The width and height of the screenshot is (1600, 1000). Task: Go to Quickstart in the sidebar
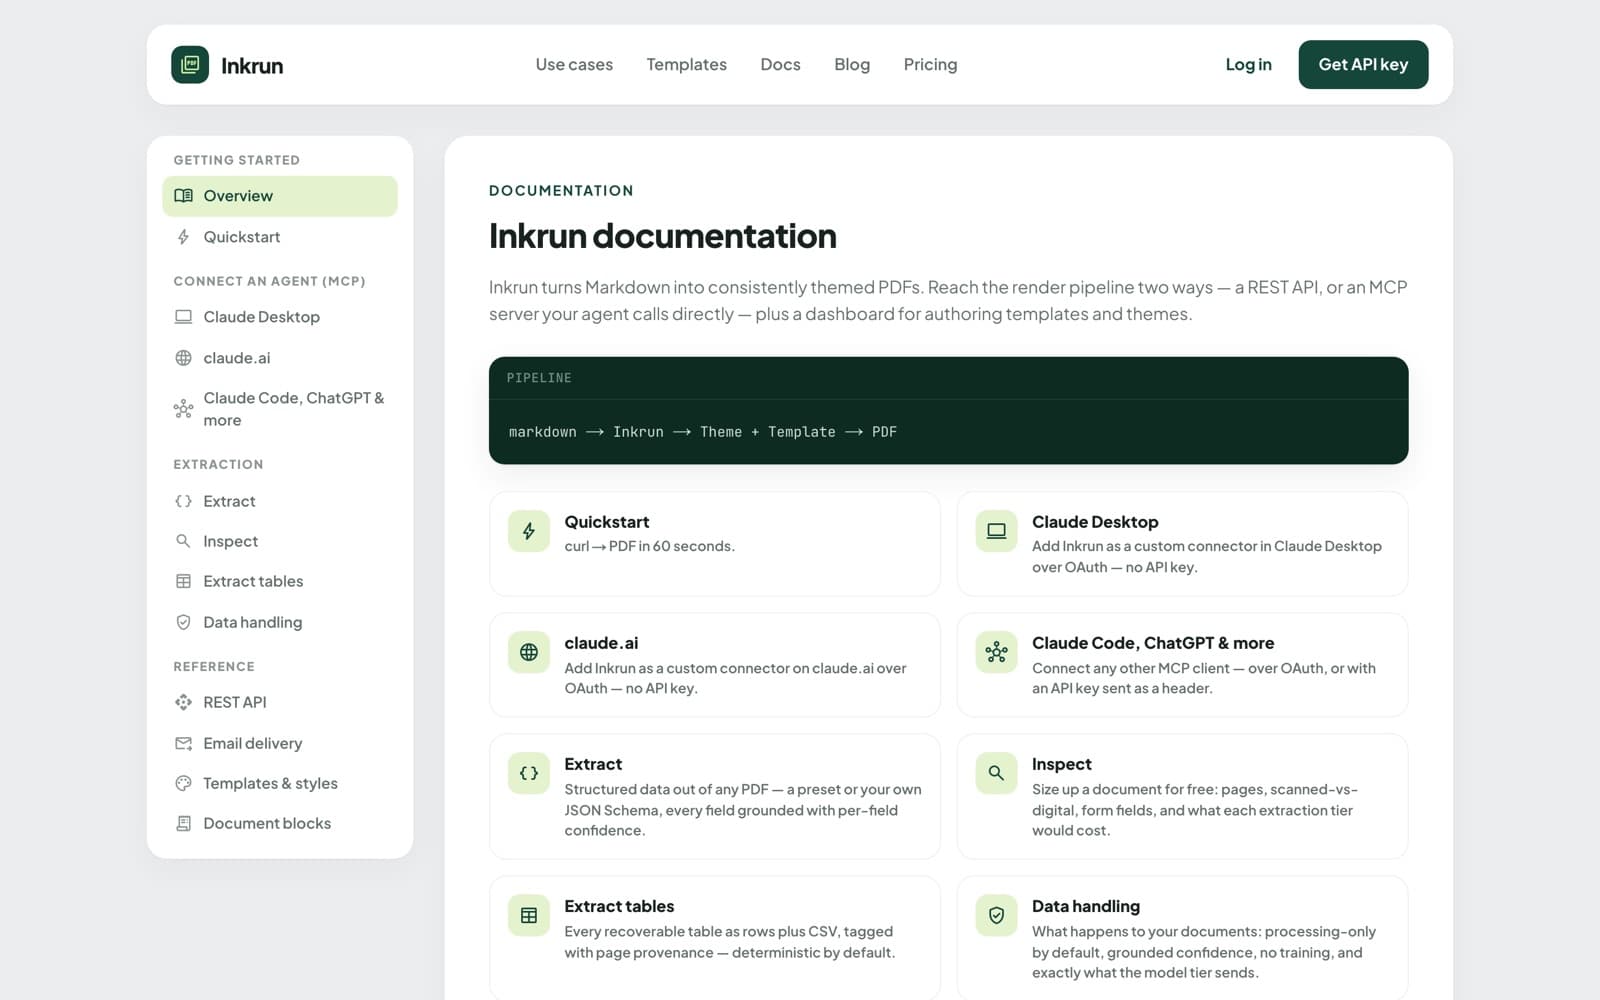[x=280, y=237]
